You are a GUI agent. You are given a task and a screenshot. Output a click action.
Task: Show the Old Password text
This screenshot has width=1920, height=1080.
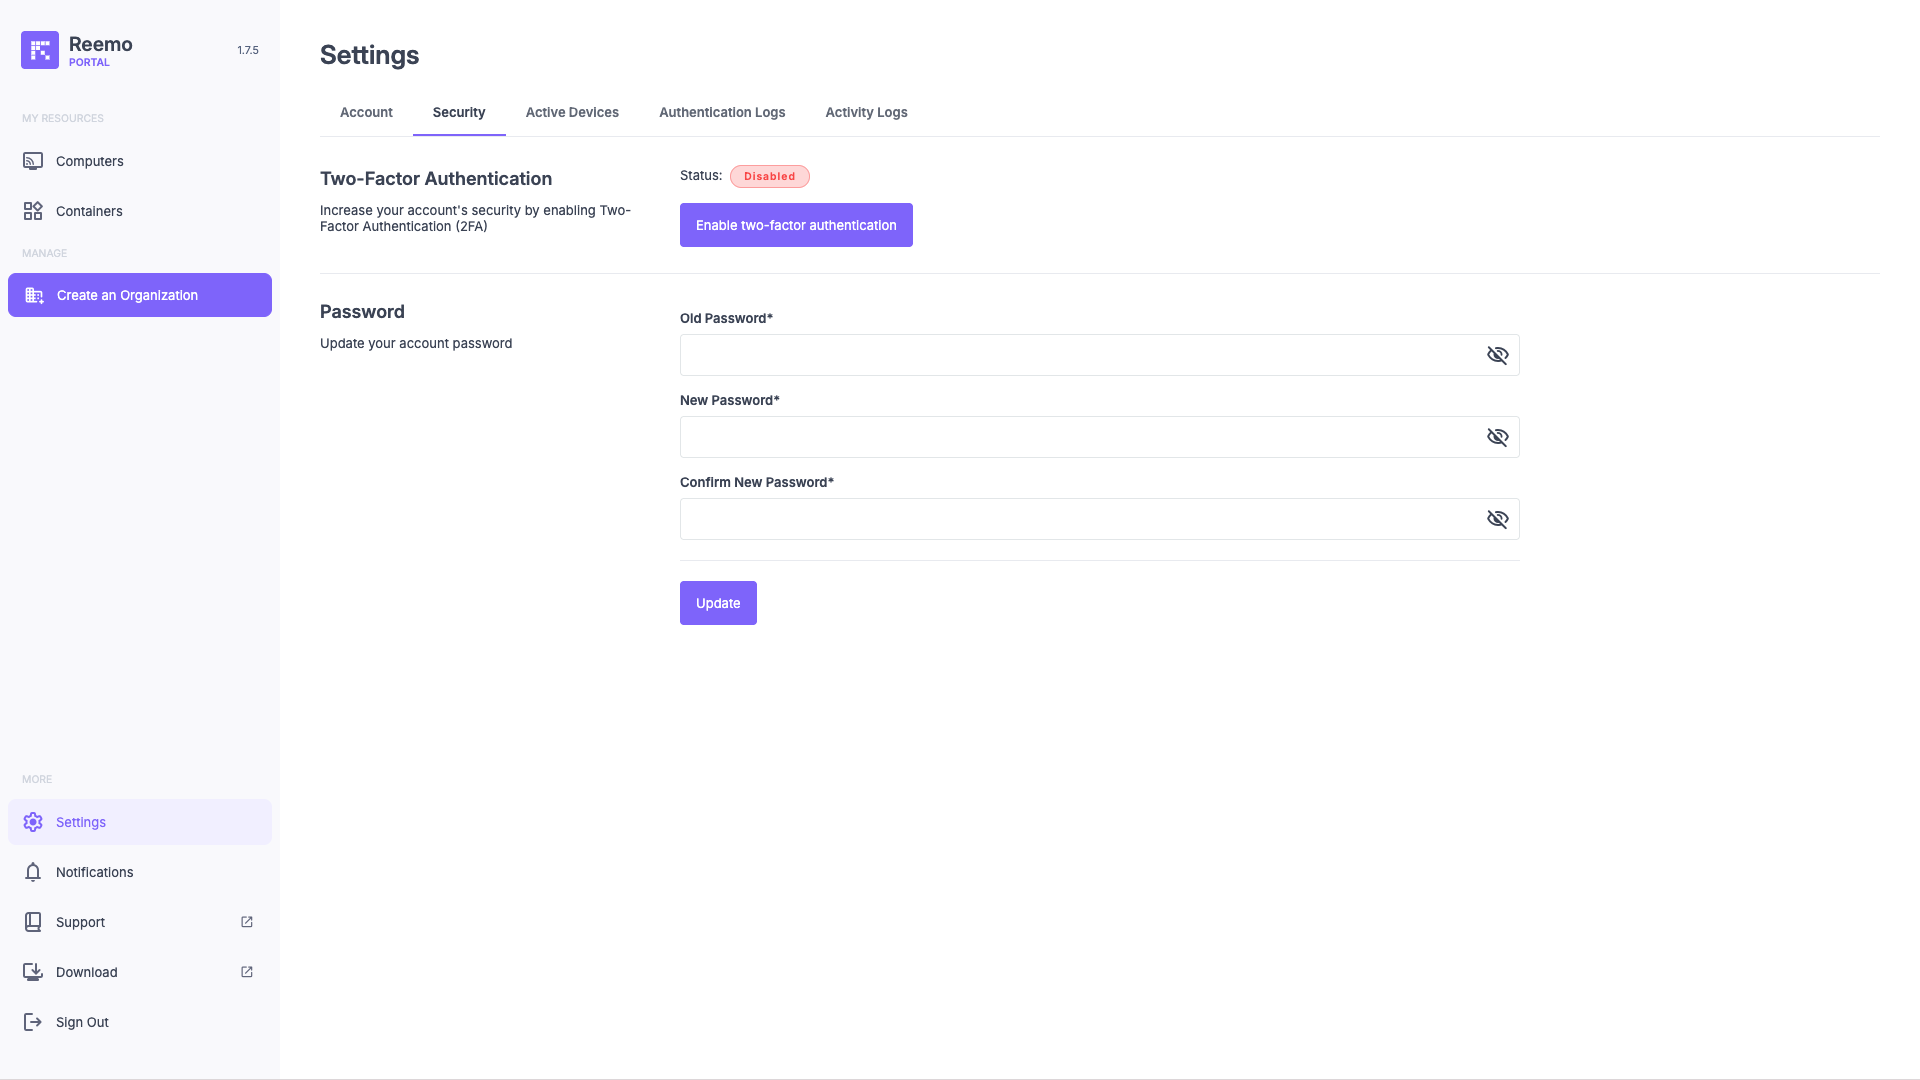click(1497, 355)
